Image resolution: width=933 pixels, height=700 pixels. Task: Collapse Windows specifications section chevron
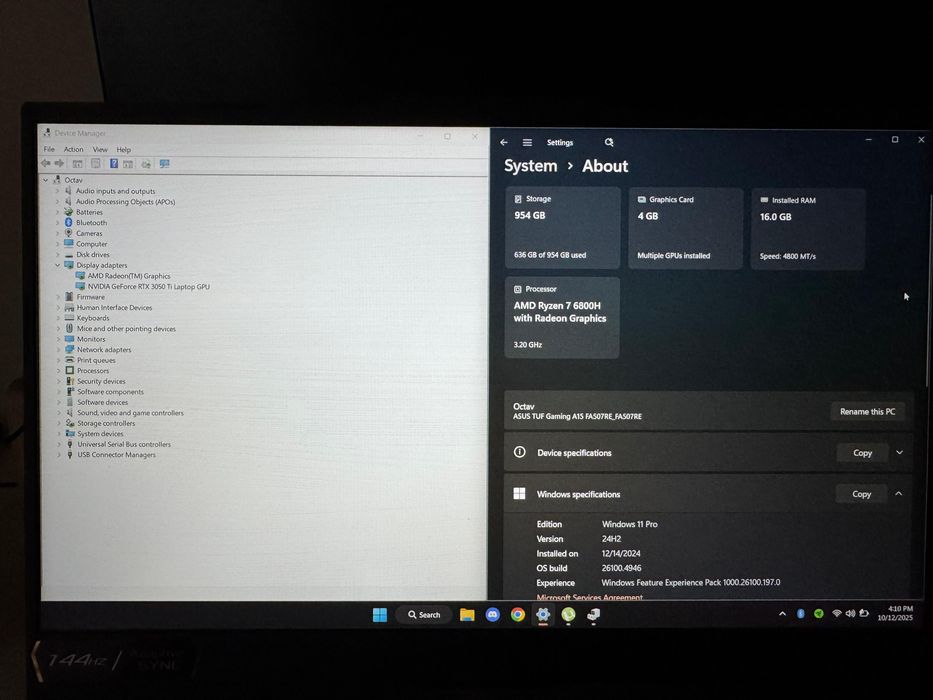point(898,494)
